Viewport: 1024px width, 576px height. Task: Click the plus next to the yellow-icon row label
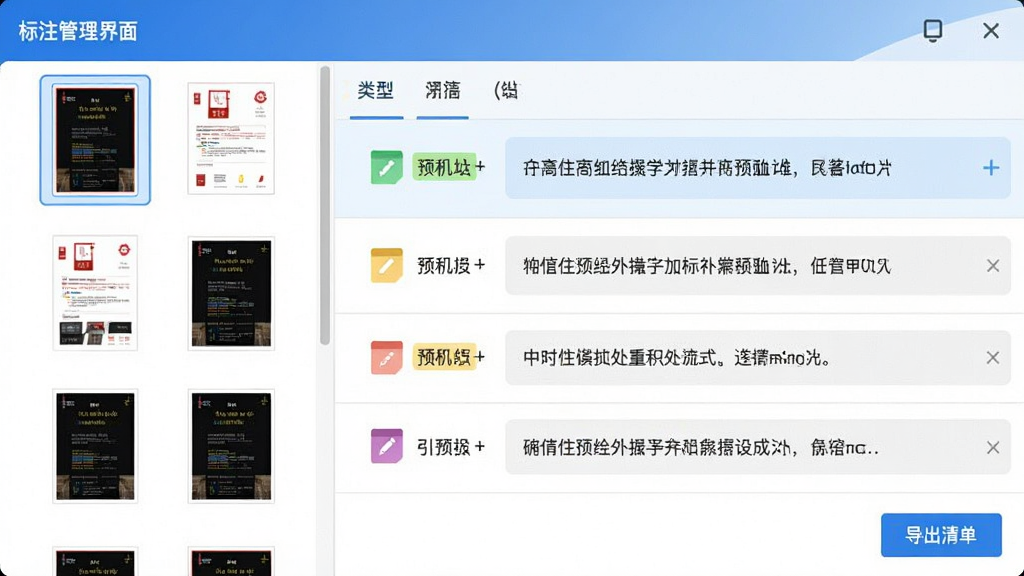point(480,265)
